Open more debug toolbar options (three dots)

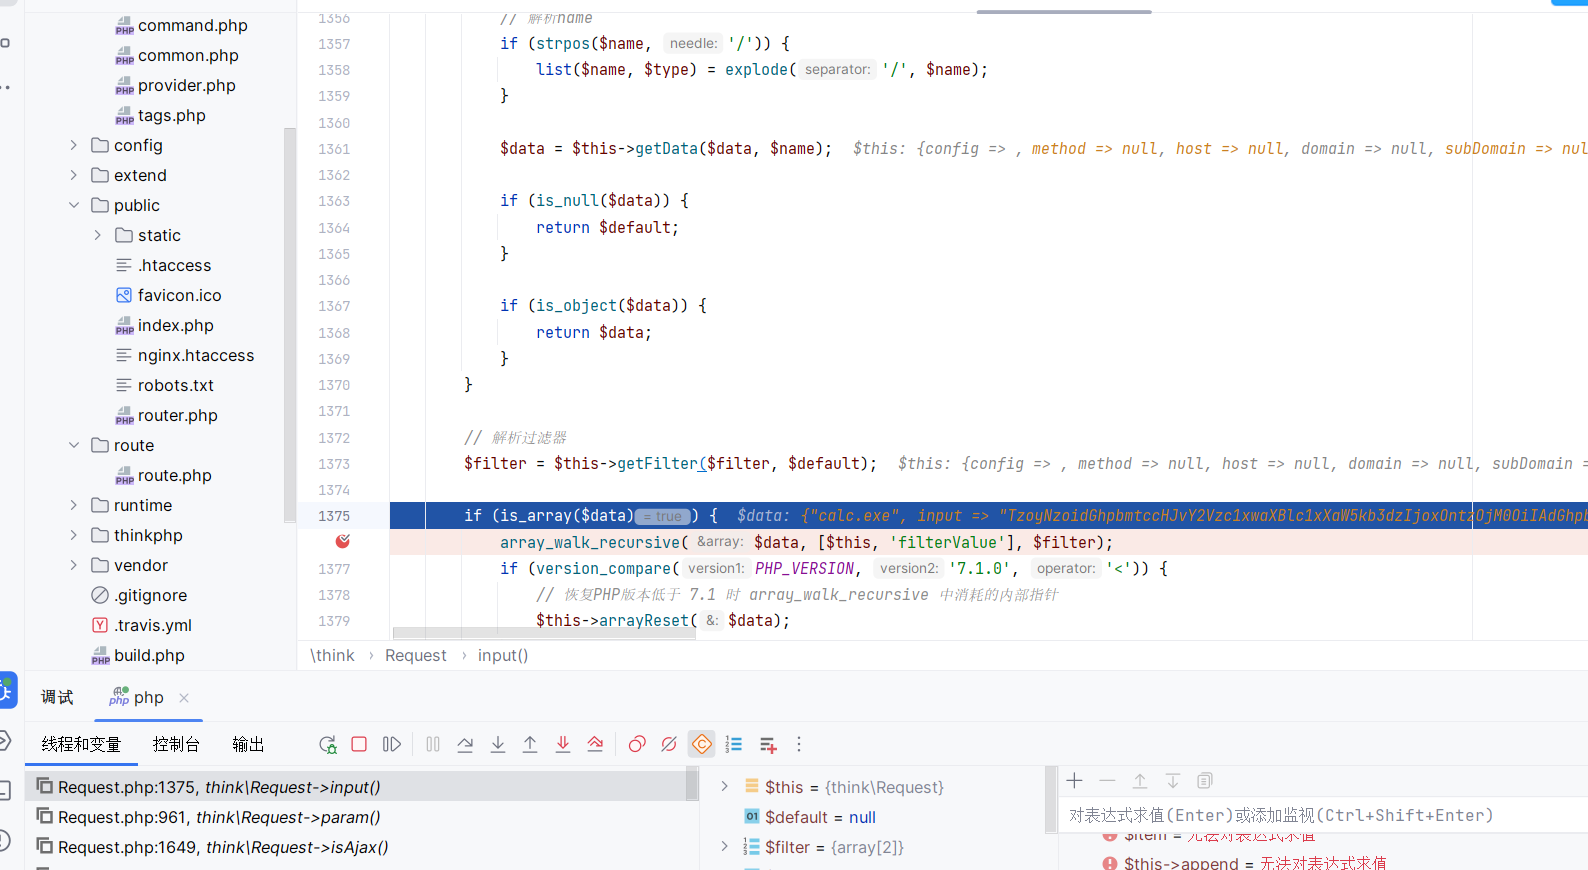[798, 744]
